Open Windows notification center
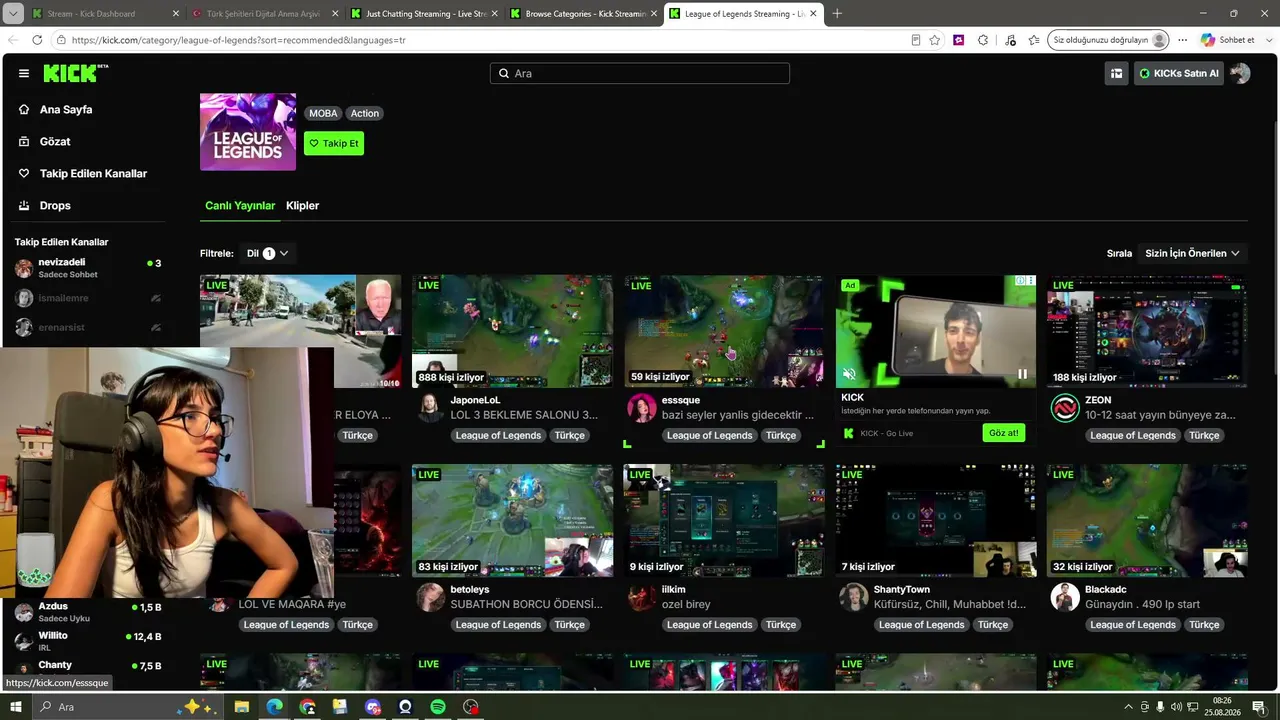The image size is (1280, 720). click(1259, 707)
